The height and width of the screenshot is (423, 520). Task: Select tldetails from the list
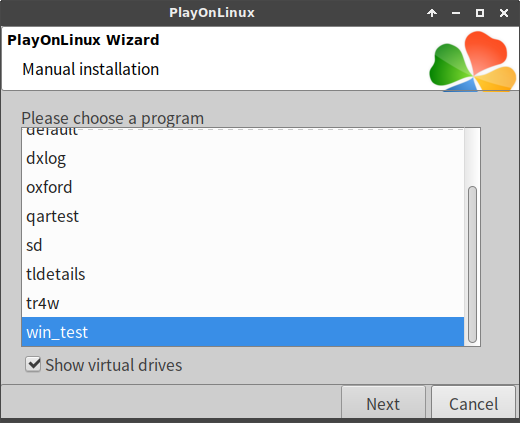click(x=243, y=274)
